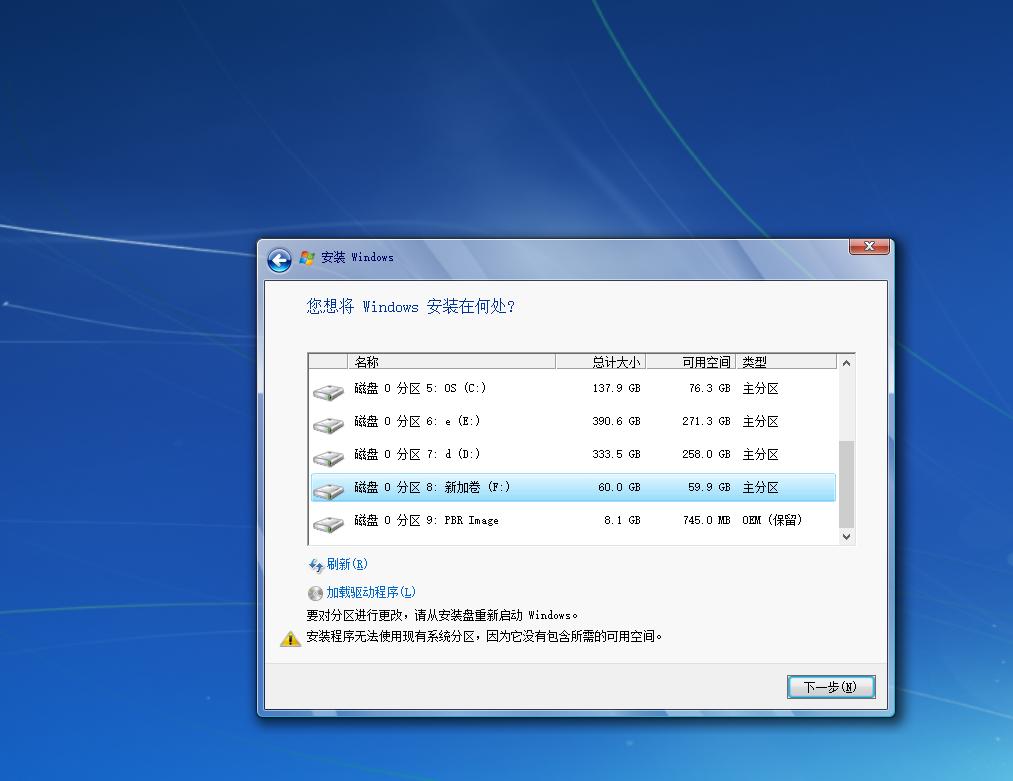Open the 刷新(R) refresh link

coord(347,564)
